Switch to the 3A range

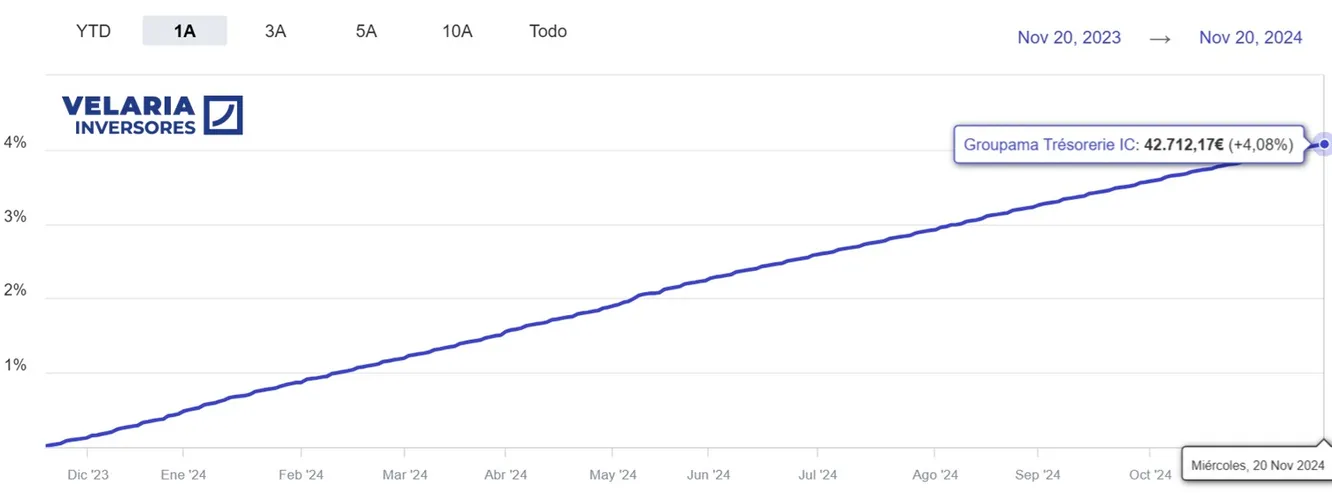pyautogui.click(x=275, y=31)
